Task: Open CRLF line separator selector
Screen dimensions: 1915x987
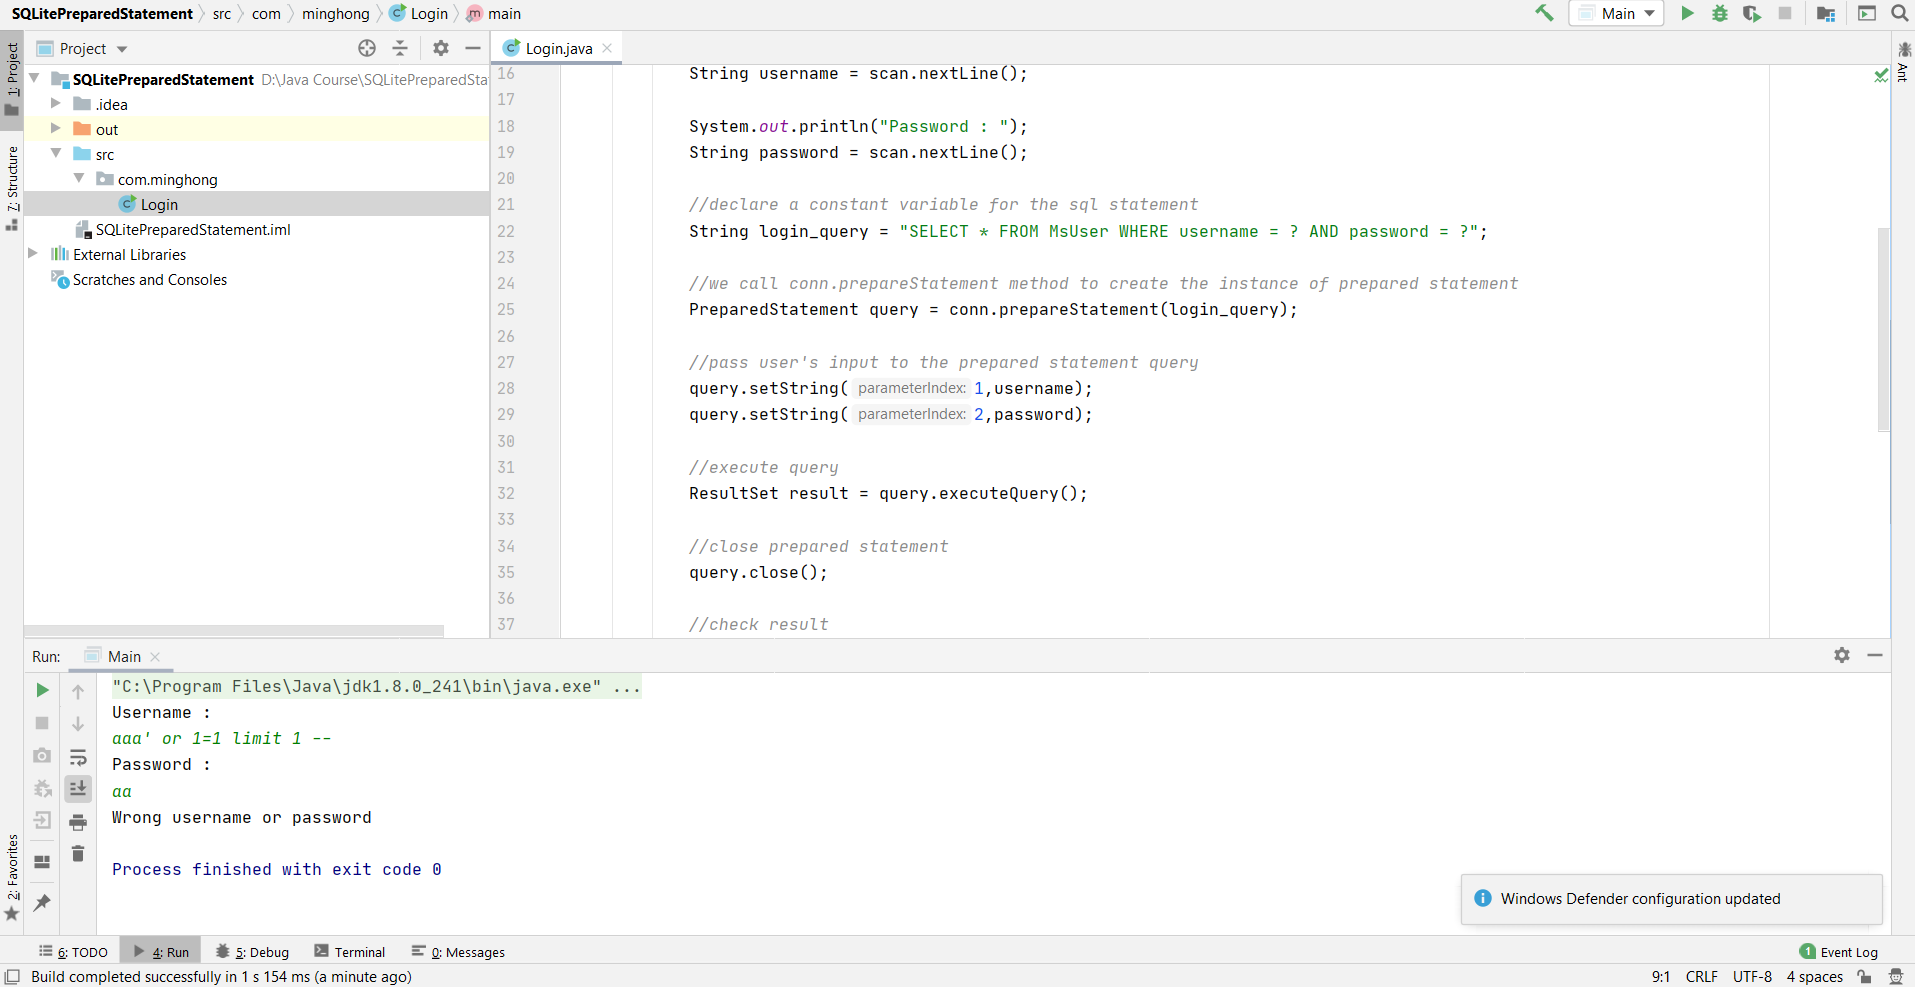Action: [1701, 977]
